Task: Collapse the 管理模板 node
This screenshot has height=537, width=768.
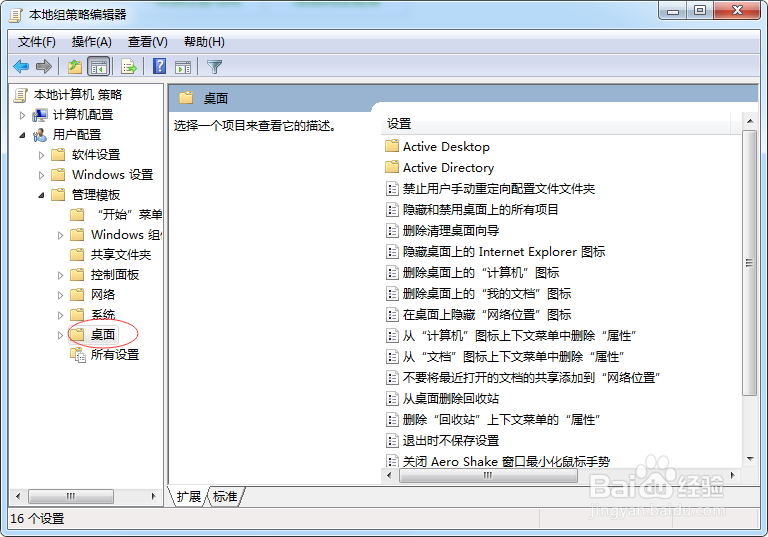Action: click(41, 195)
